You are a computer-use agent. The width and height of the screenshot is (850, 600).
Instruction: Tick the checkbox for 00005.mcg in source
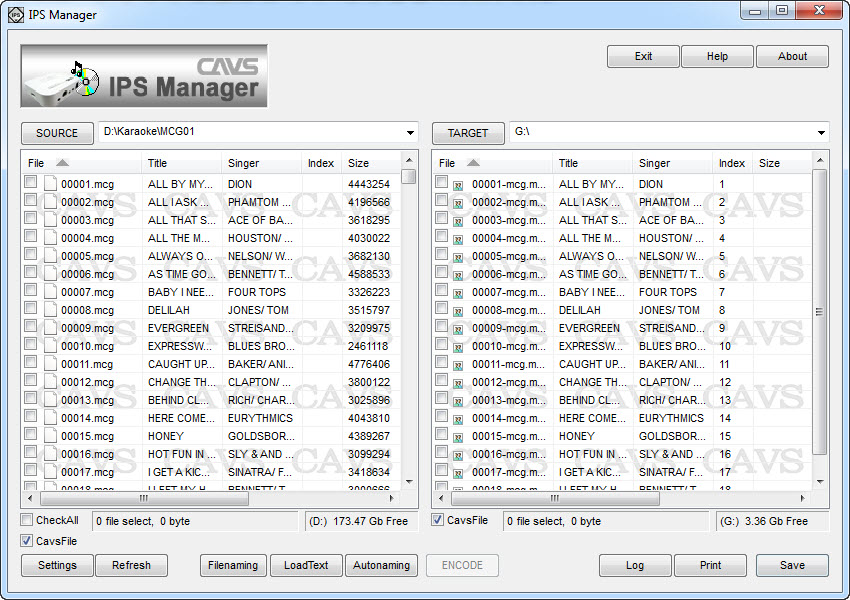click(x=31, y=255)
